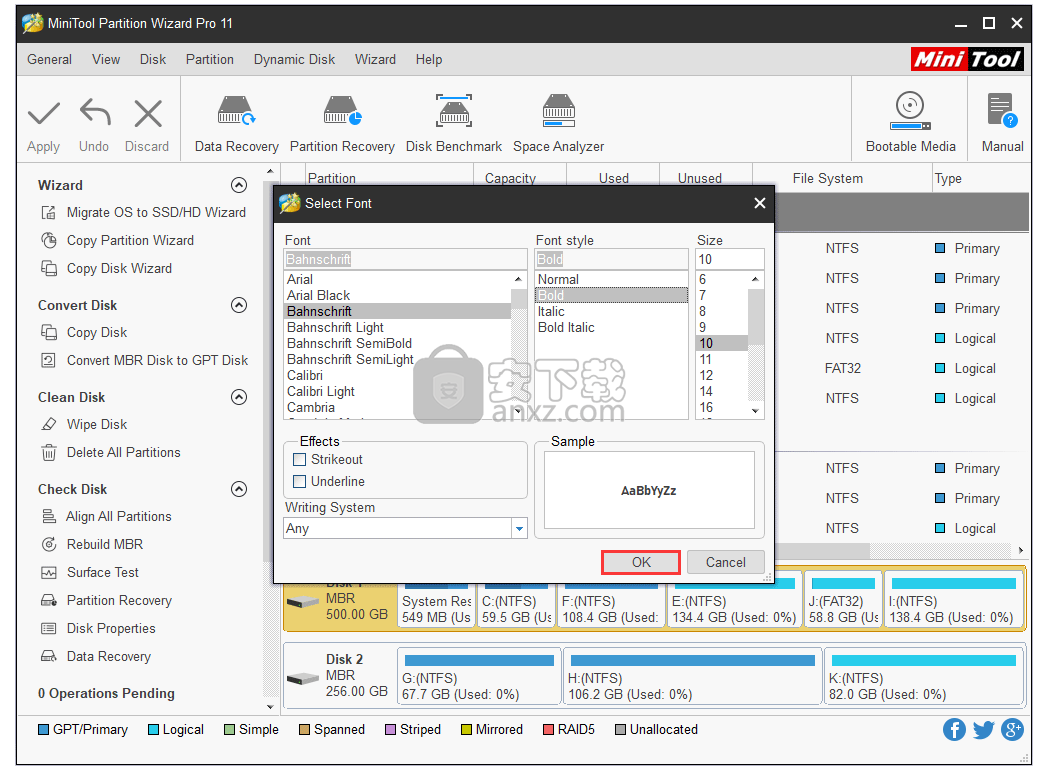Click the Apply checkmark icon
1043x772 pixels.
tap(44, 114)
